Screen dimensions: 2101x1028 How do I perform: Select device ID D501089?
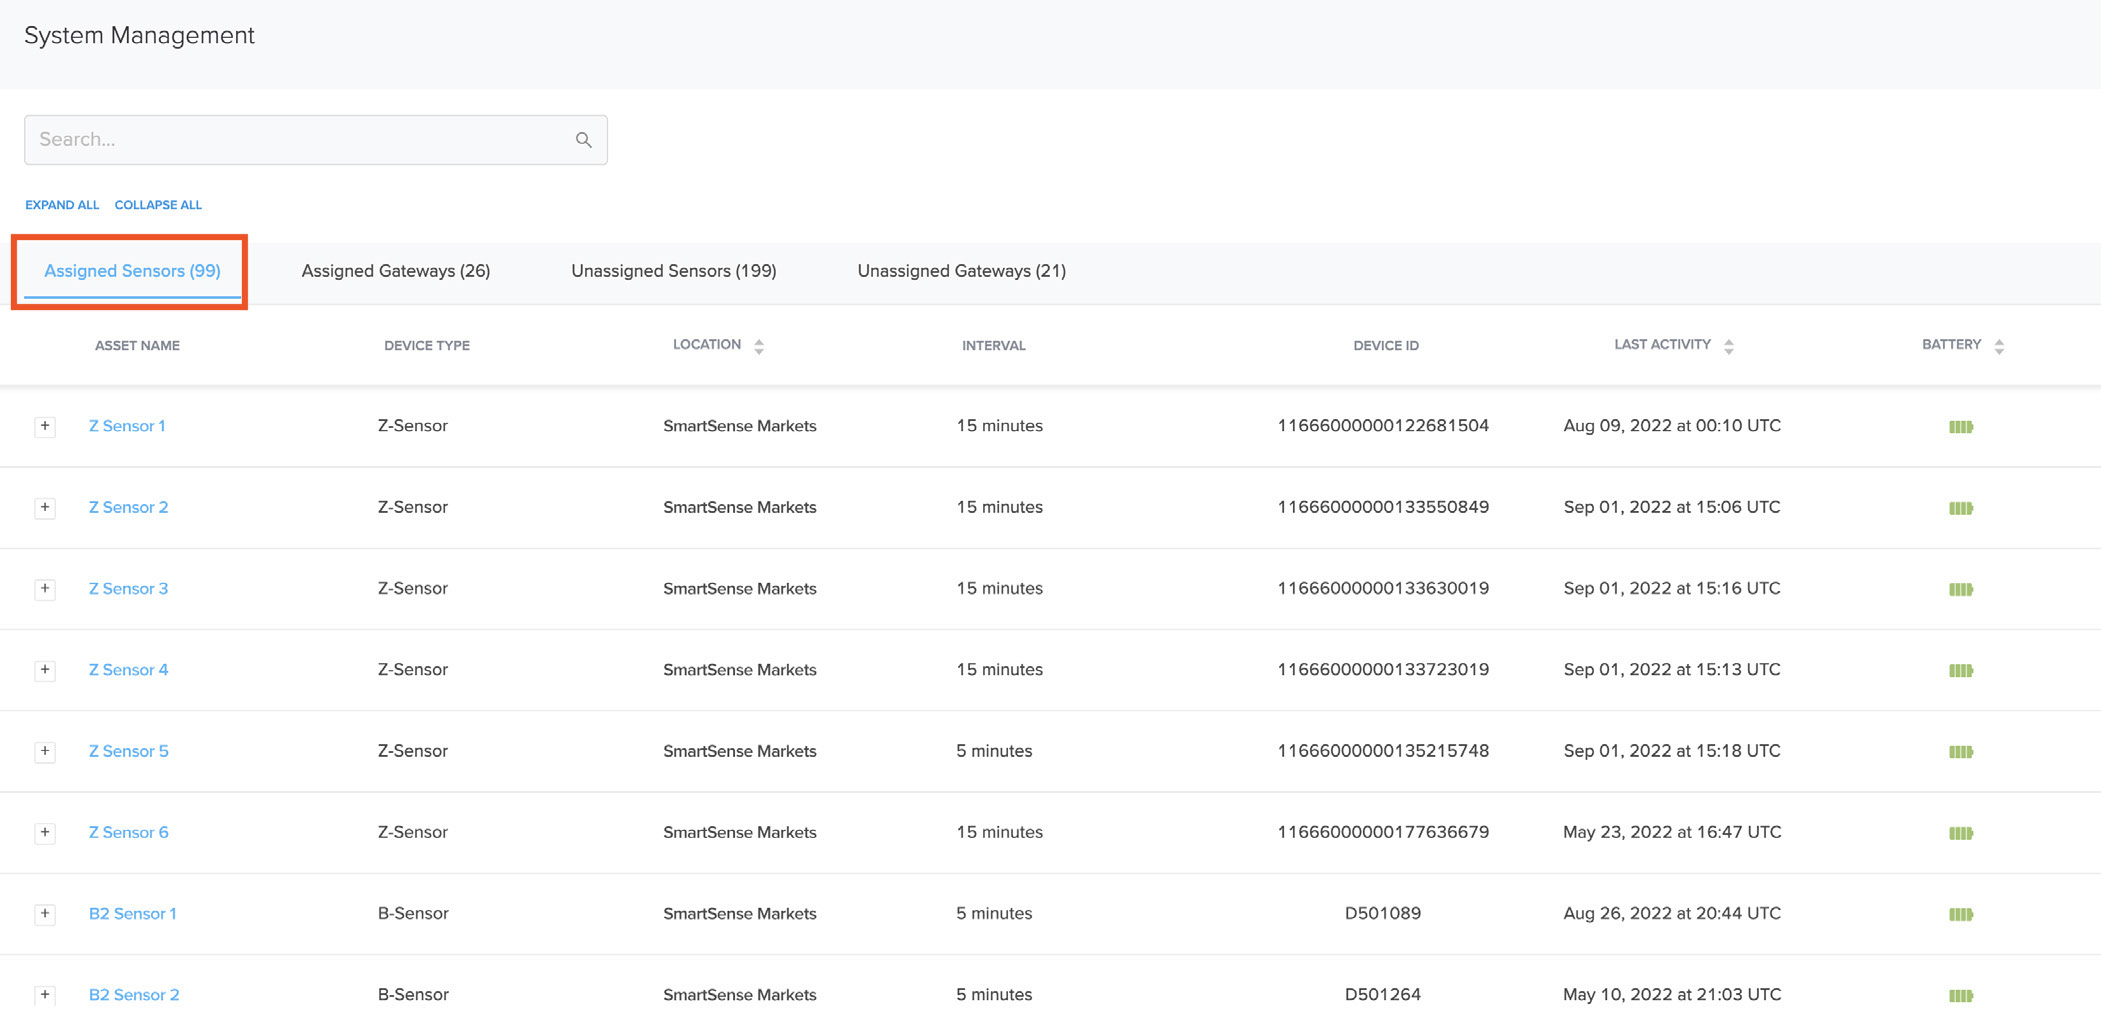(x=1383, y=913)
